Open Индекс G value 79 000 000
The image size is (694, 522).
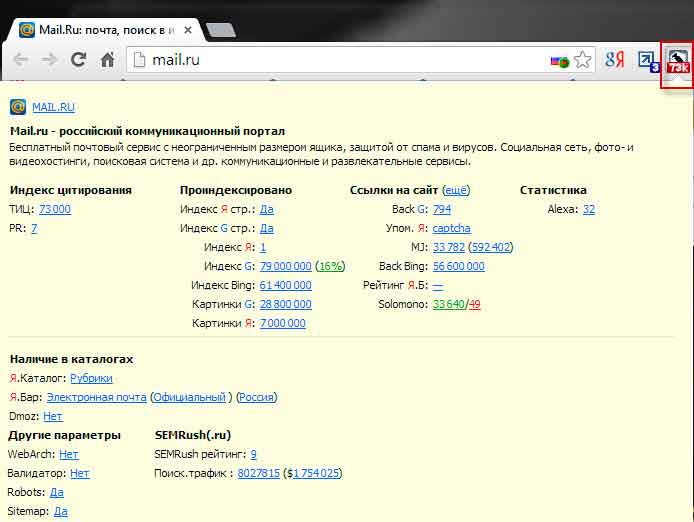pos(285,266)
